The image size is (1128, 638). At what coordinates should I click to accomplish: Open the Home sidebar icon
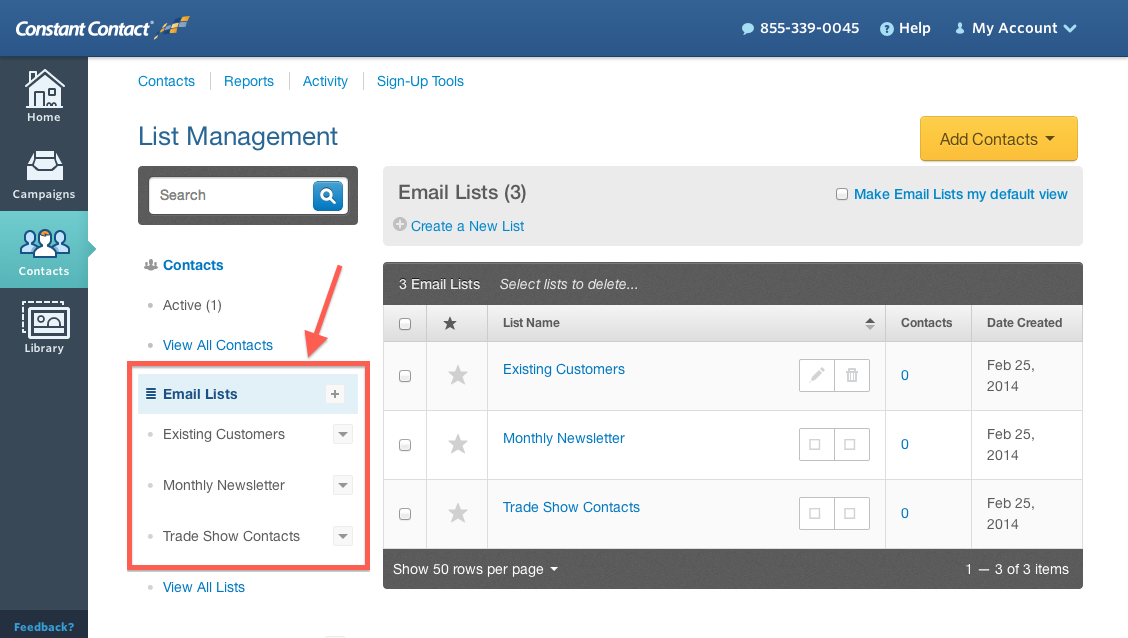44,96
